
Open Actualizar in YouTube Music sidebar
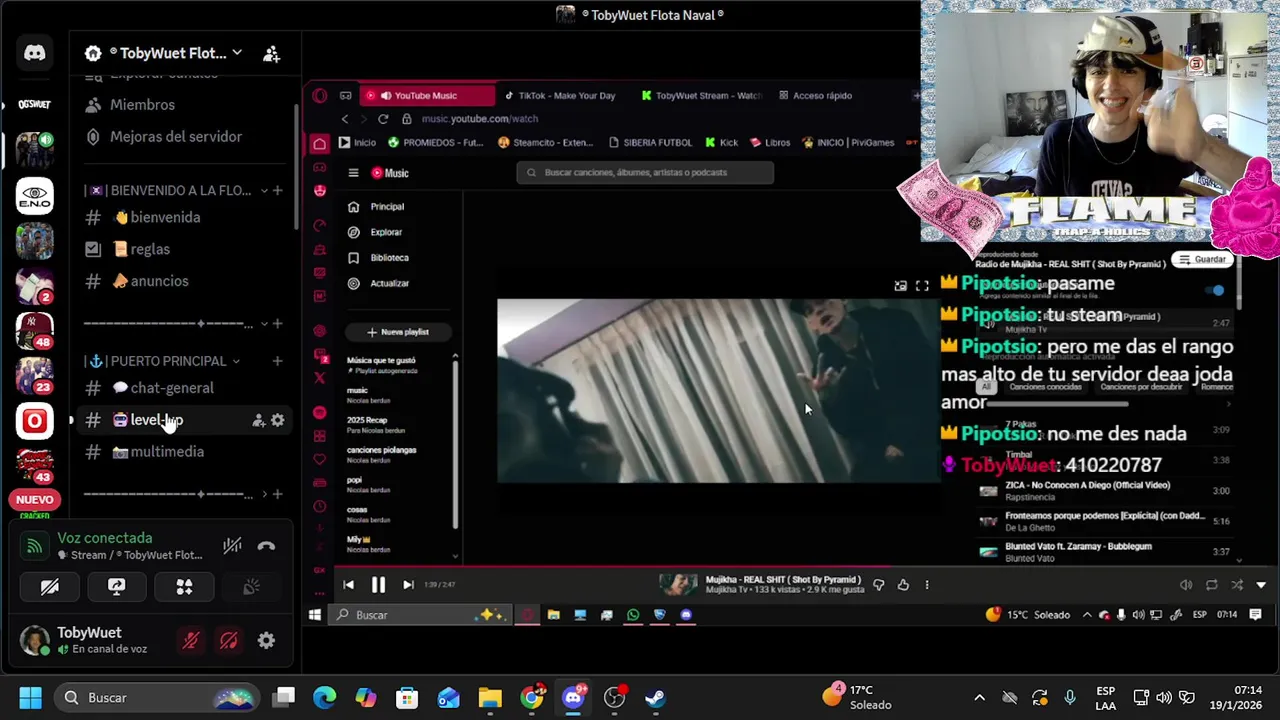(x=379, y=283)
